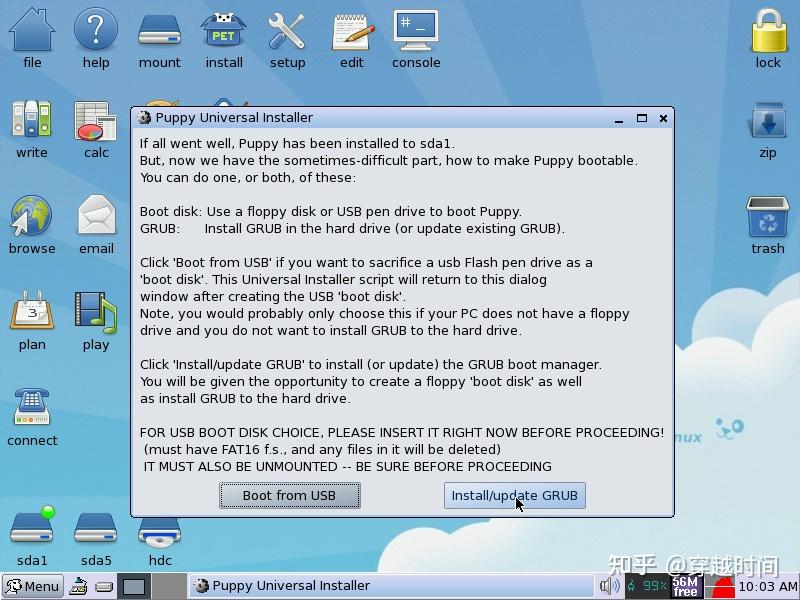Open the plan calendar
800x600 pixels.
click(x=31, y=310)
